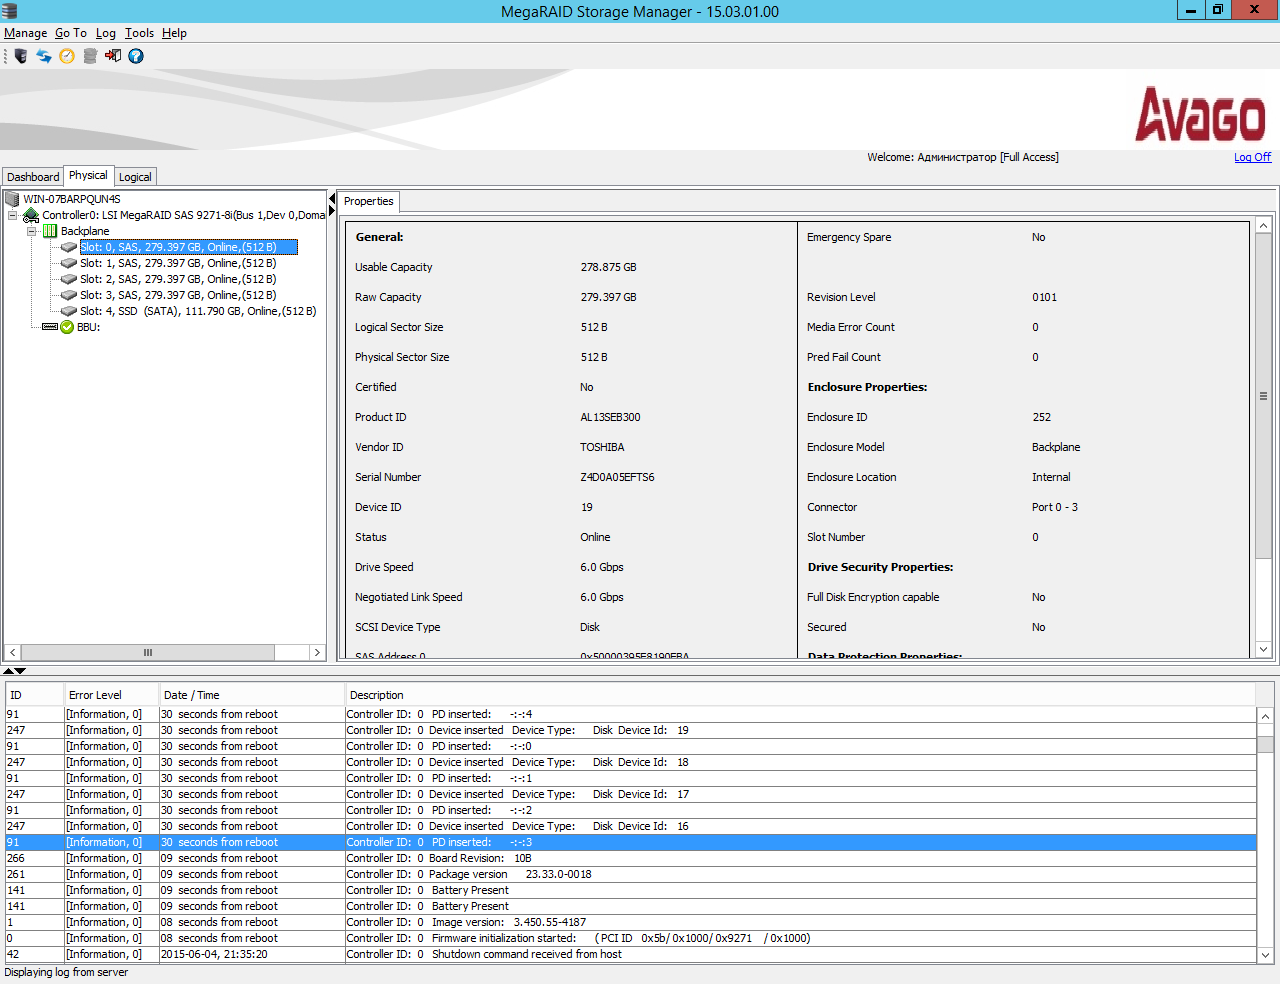Click the green BBU status check icon
Screen dimensions: 1280x984
click(67, 327)
